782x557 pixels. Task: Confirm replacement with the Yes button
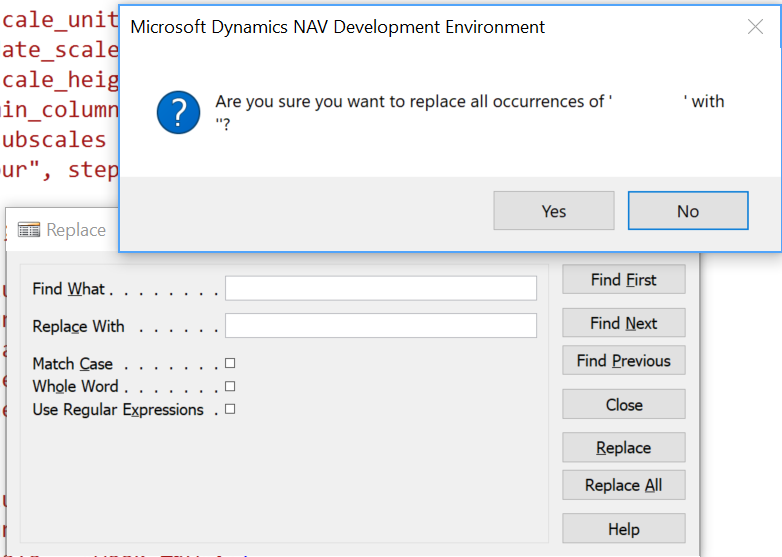coord(554,210)
